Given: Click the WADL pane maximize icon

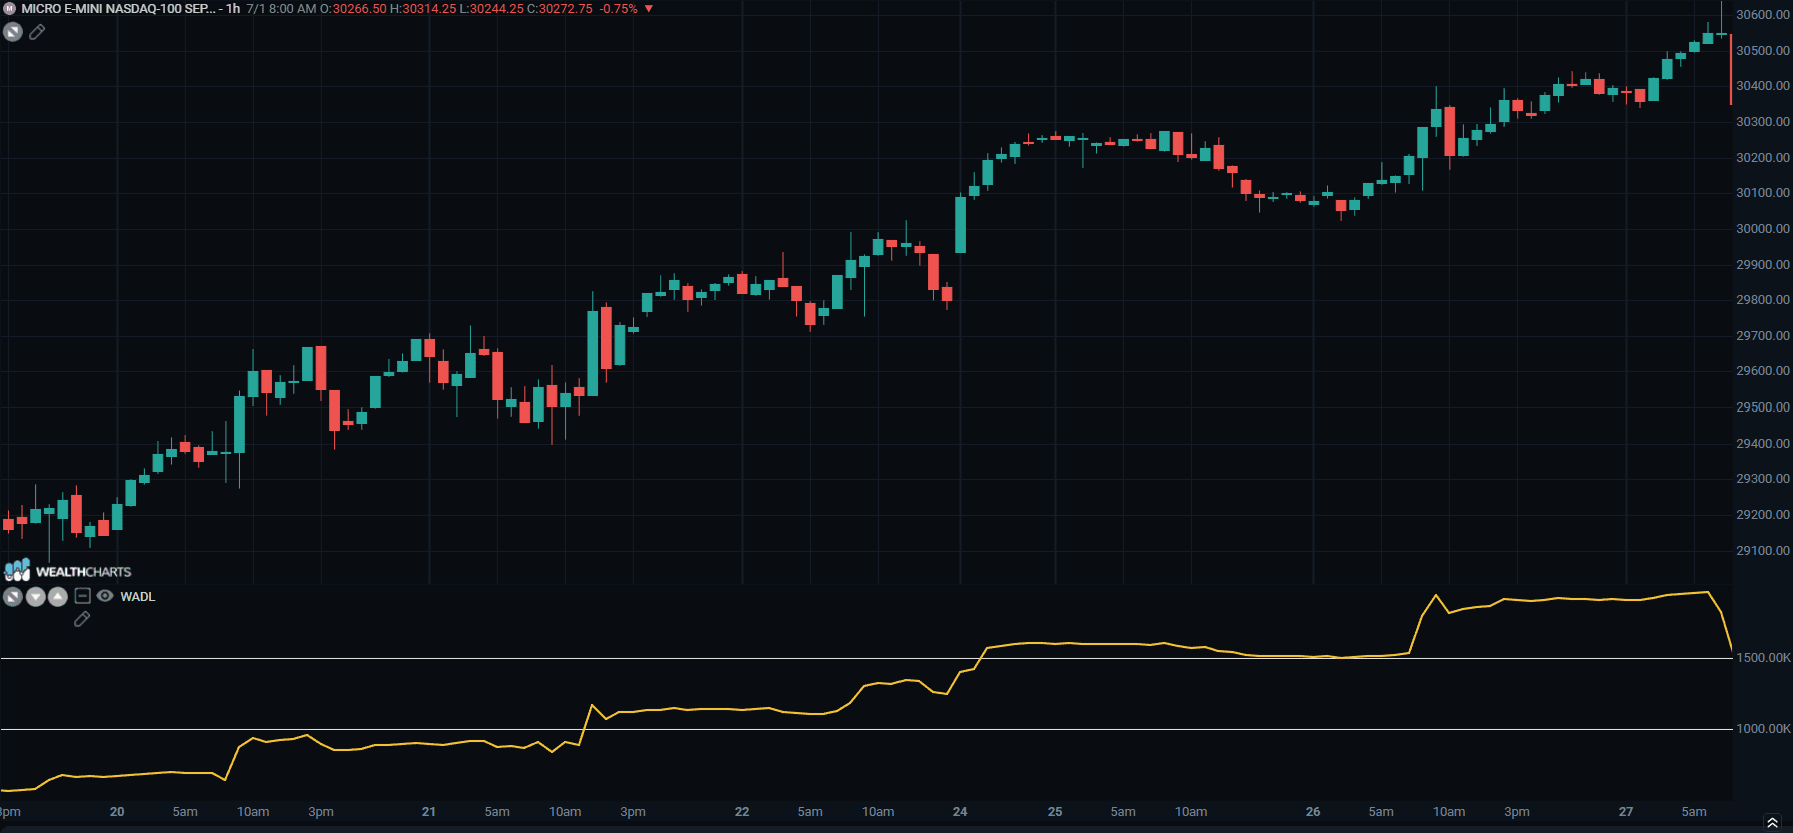Looking at the screenshot, I should [x=13, y=597].
